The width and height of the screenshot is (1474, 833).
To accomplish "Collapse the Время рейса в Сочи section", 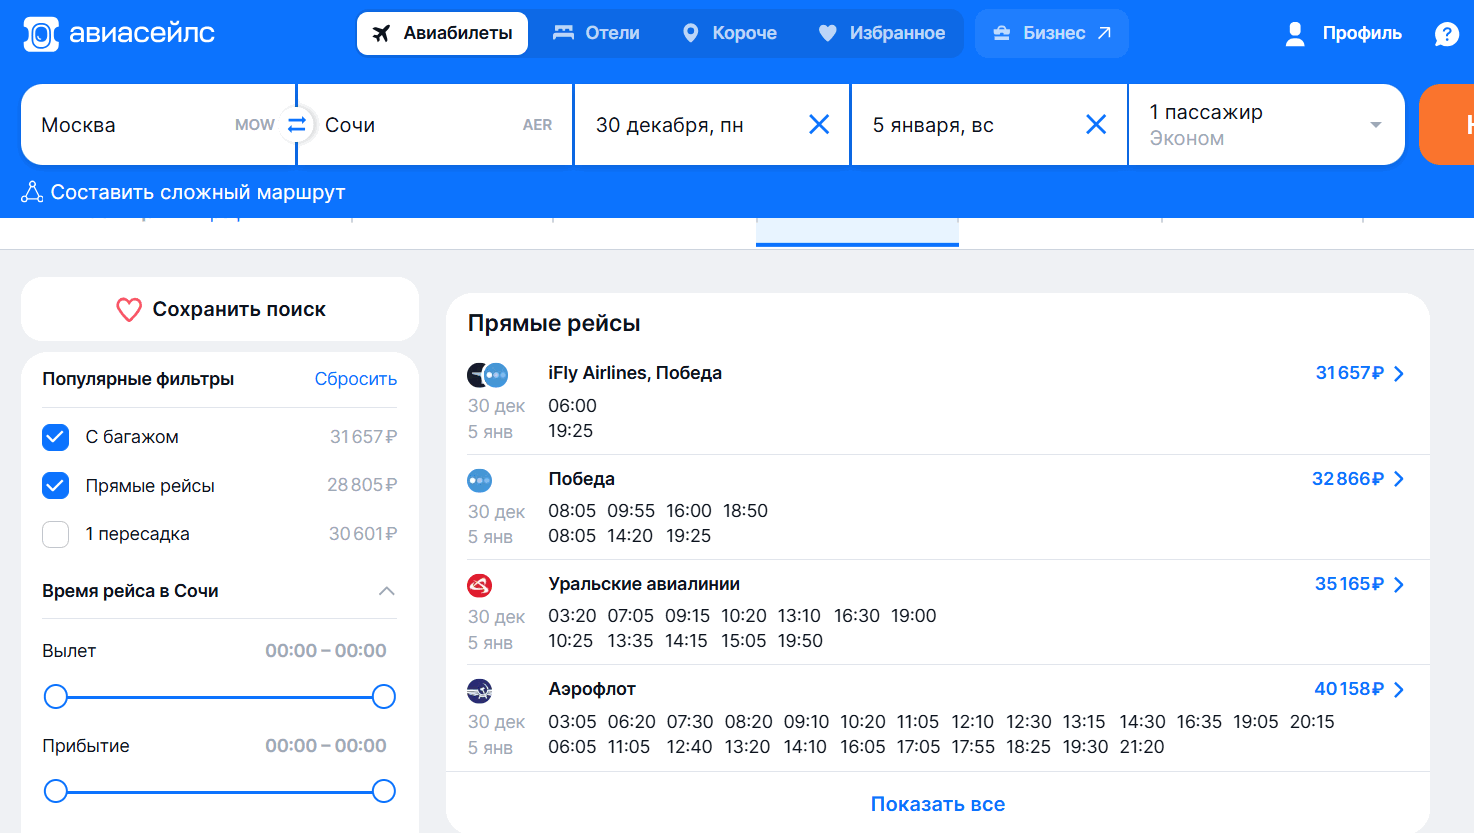I will point(387,591).
